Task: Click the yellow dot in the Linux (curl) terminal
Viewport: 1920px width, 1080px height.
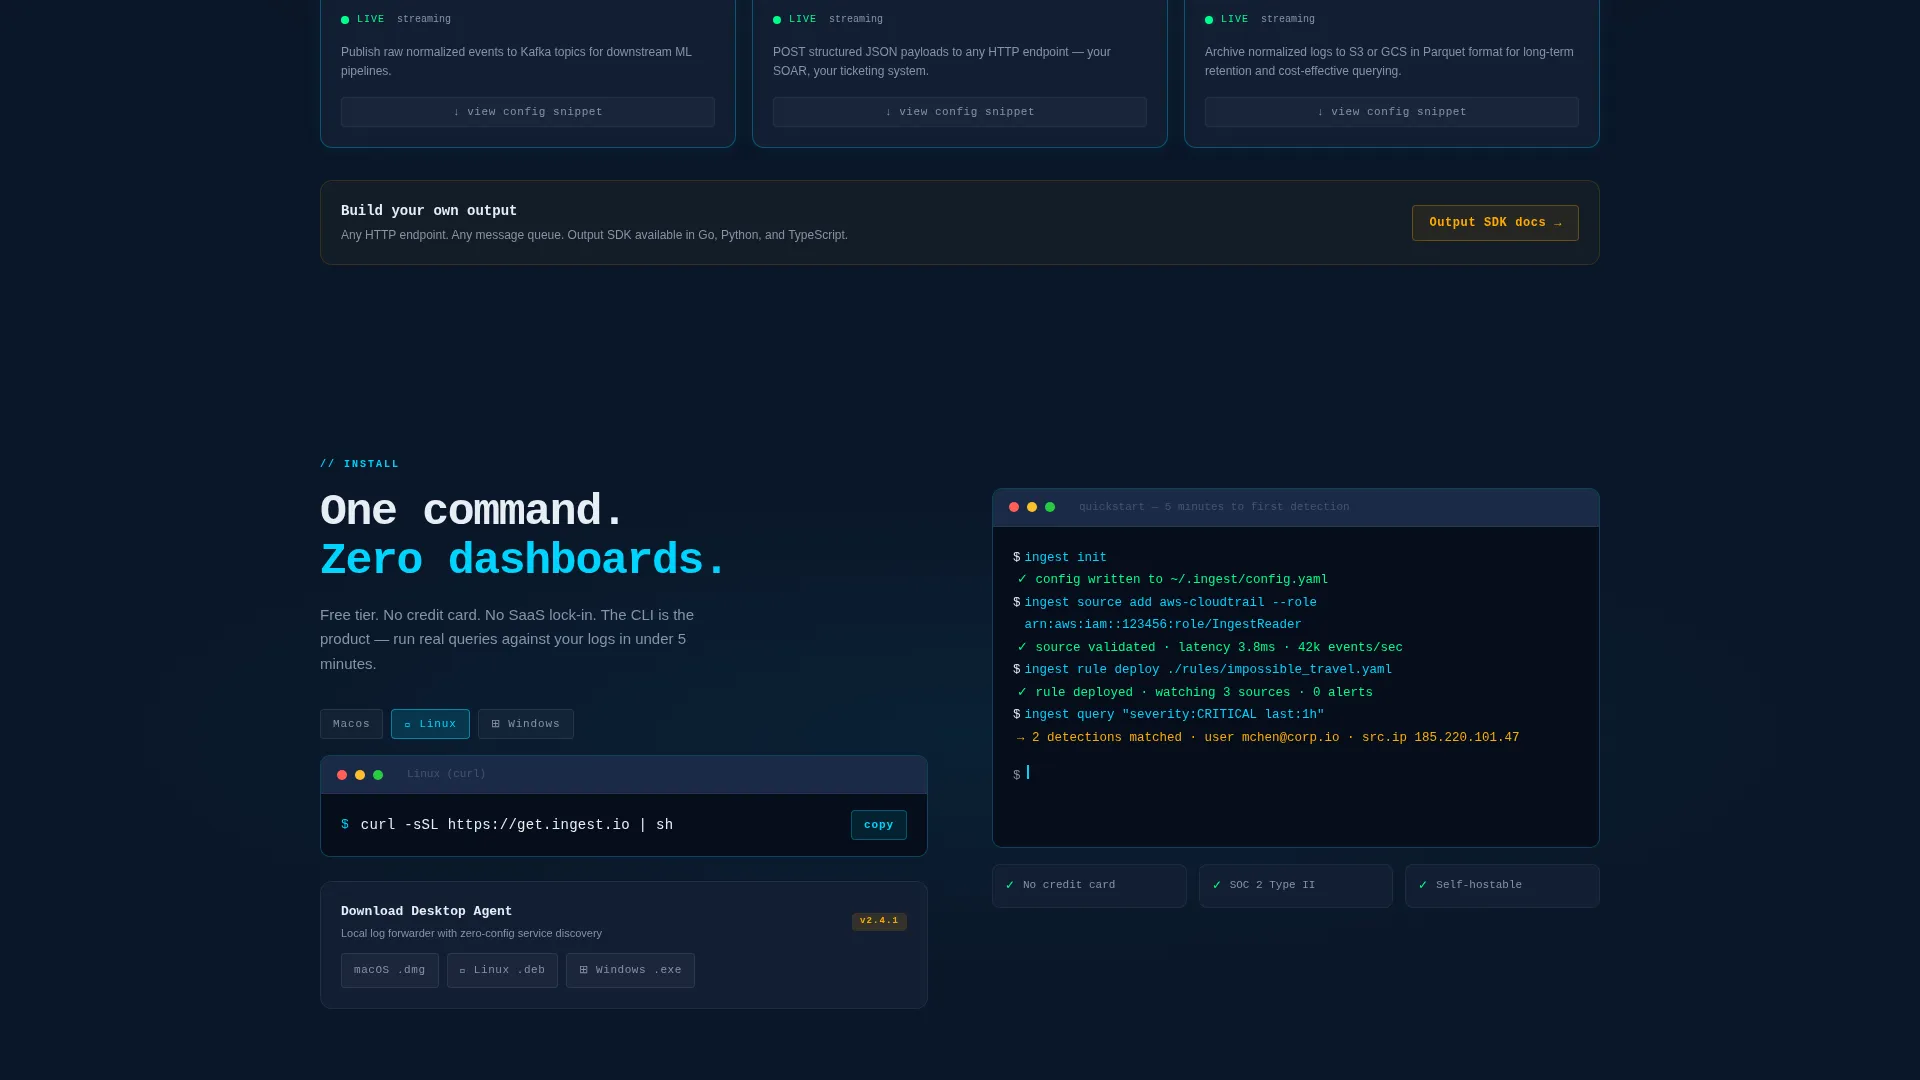Action: coord(360,775)
